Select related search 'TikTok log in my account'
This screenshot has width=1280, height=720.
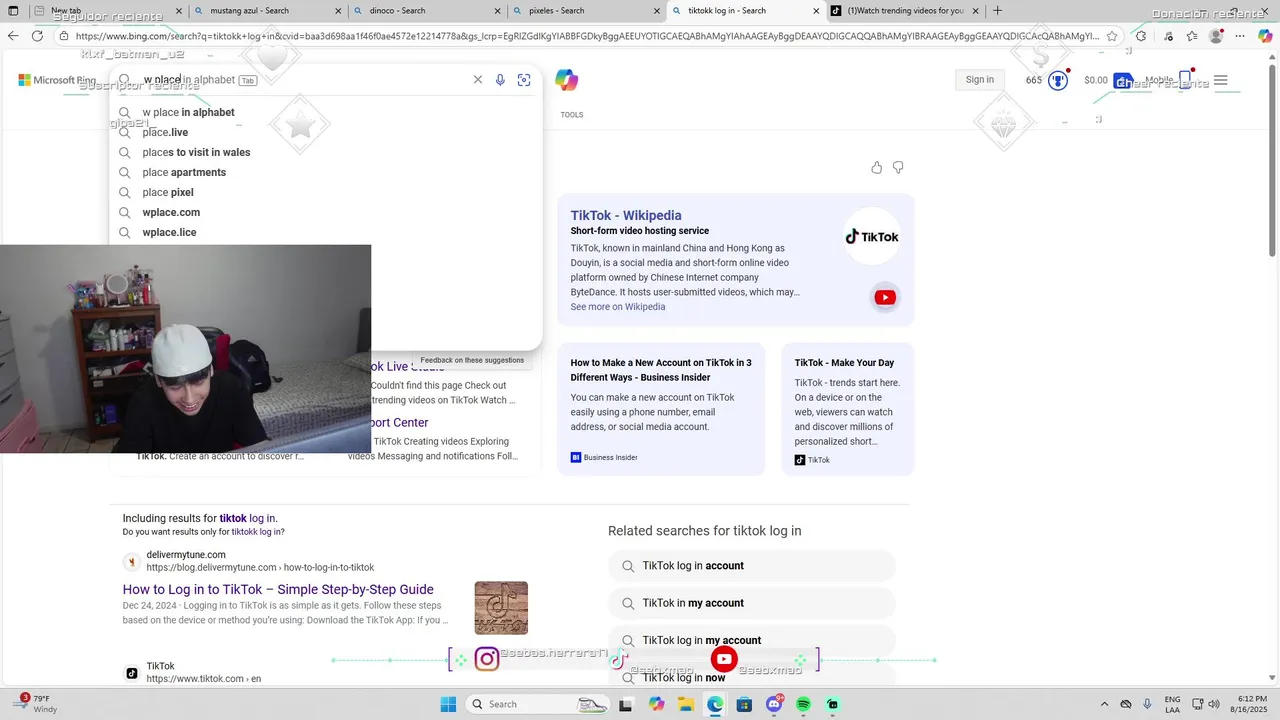click(x=752, y=640)
